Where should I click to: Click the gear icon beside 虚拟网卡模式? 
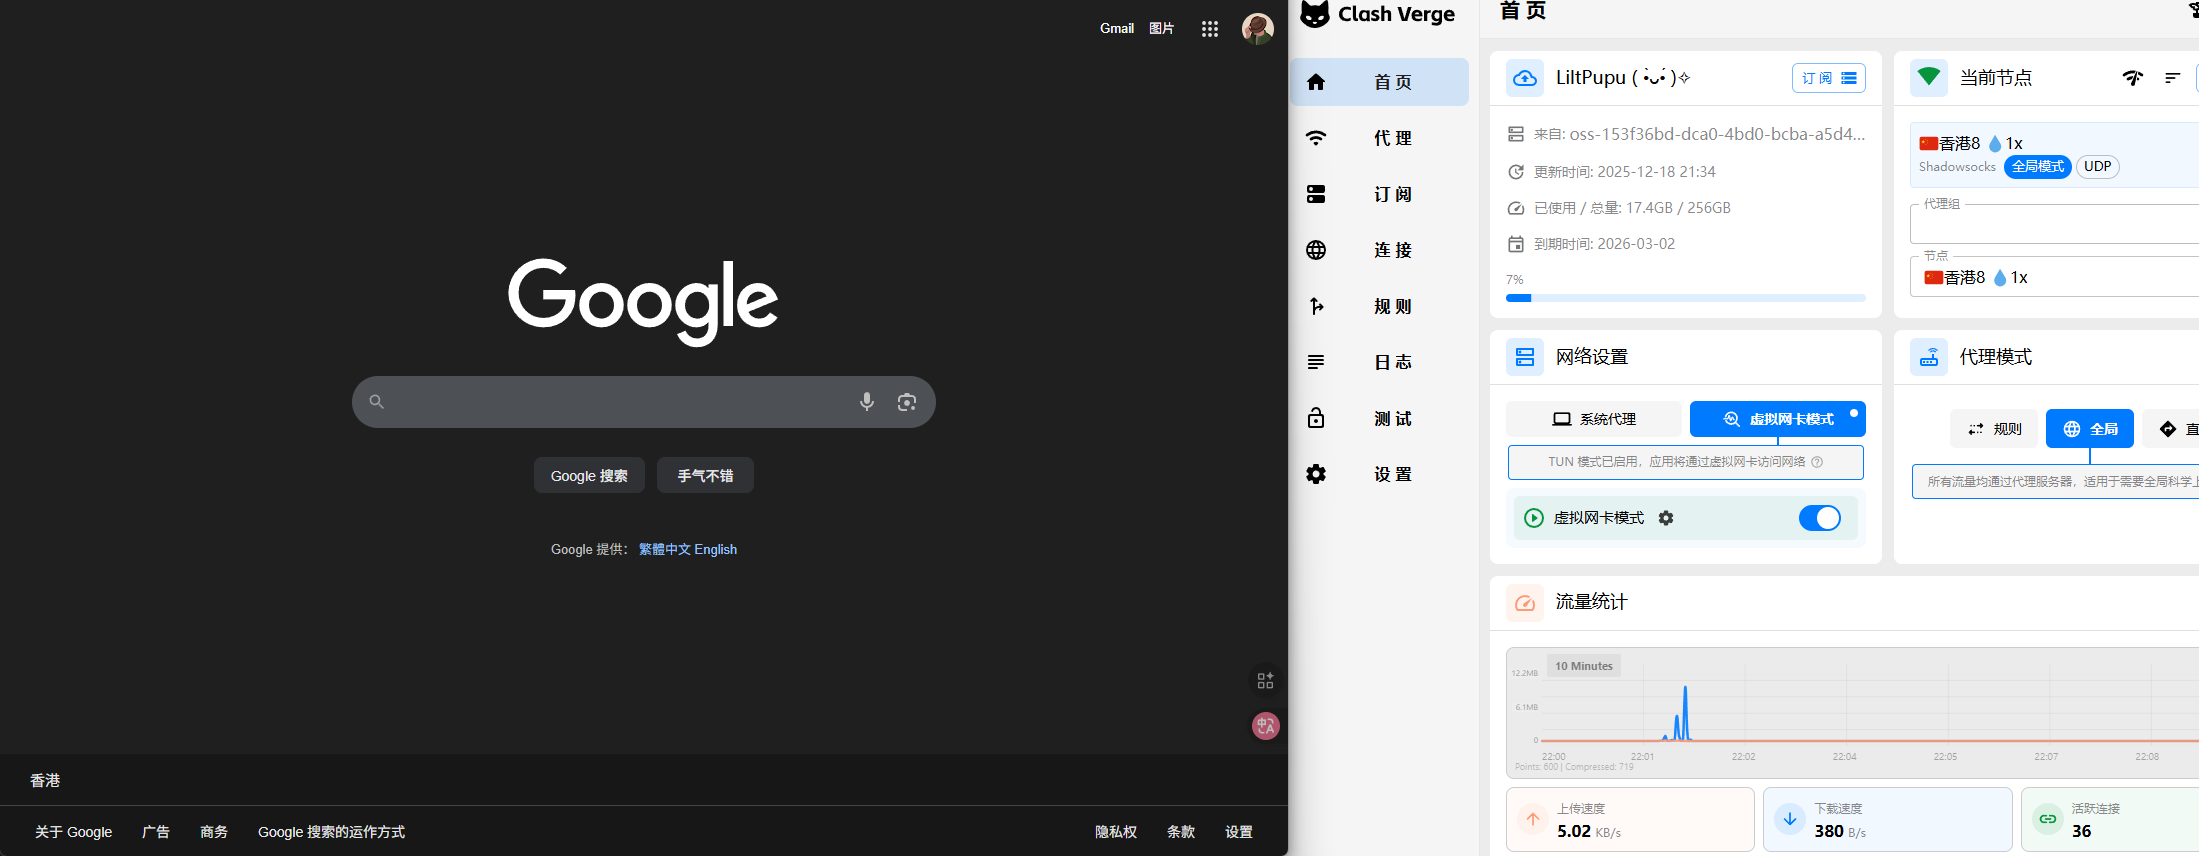[1666, 518]
